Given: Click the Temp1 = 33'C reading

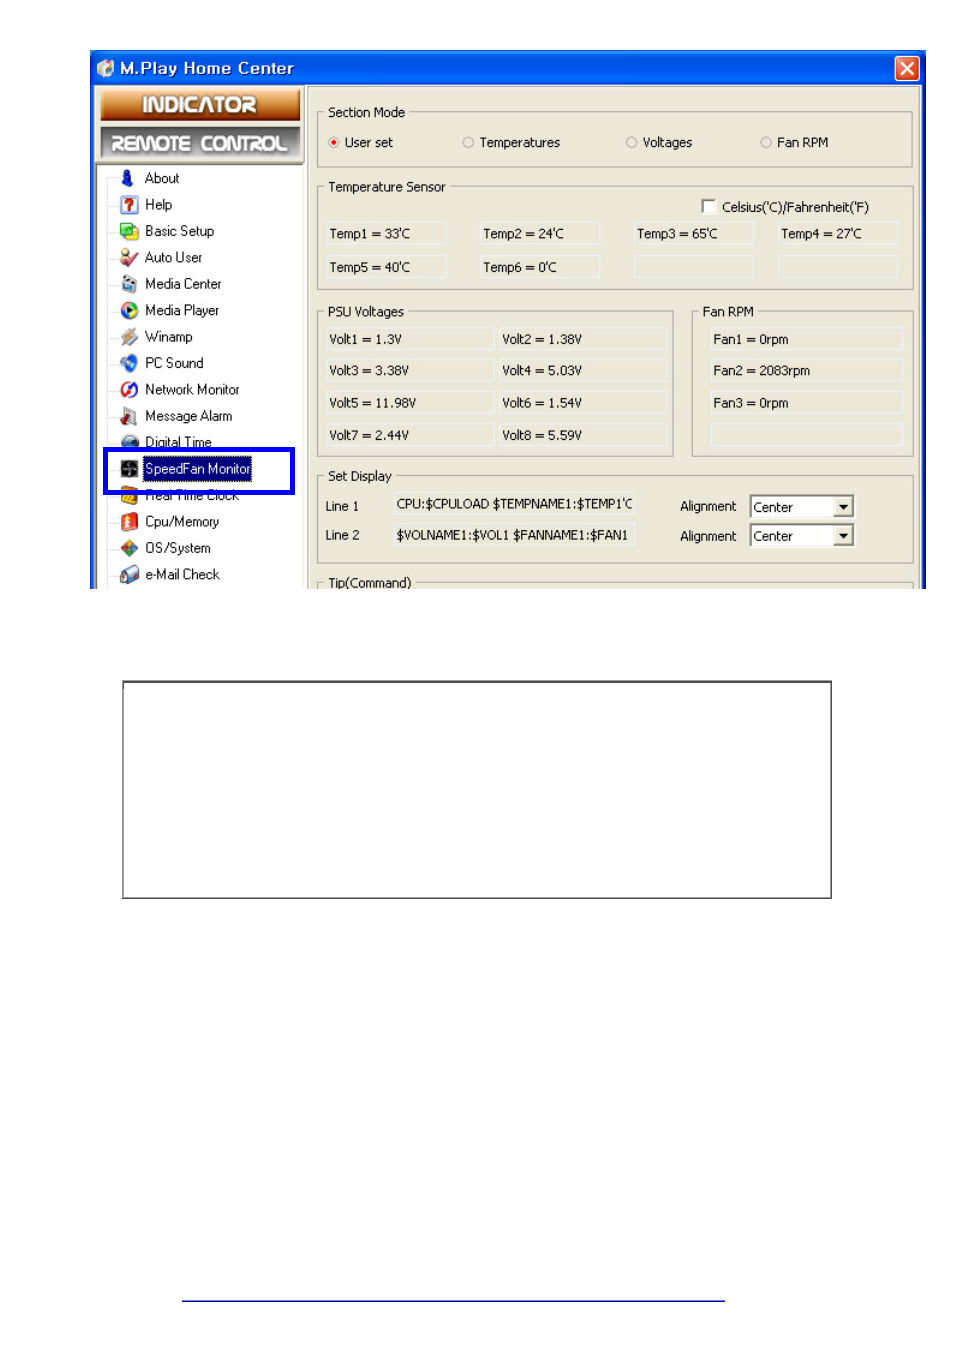Looking at the screenshot, I should [386, 234].
